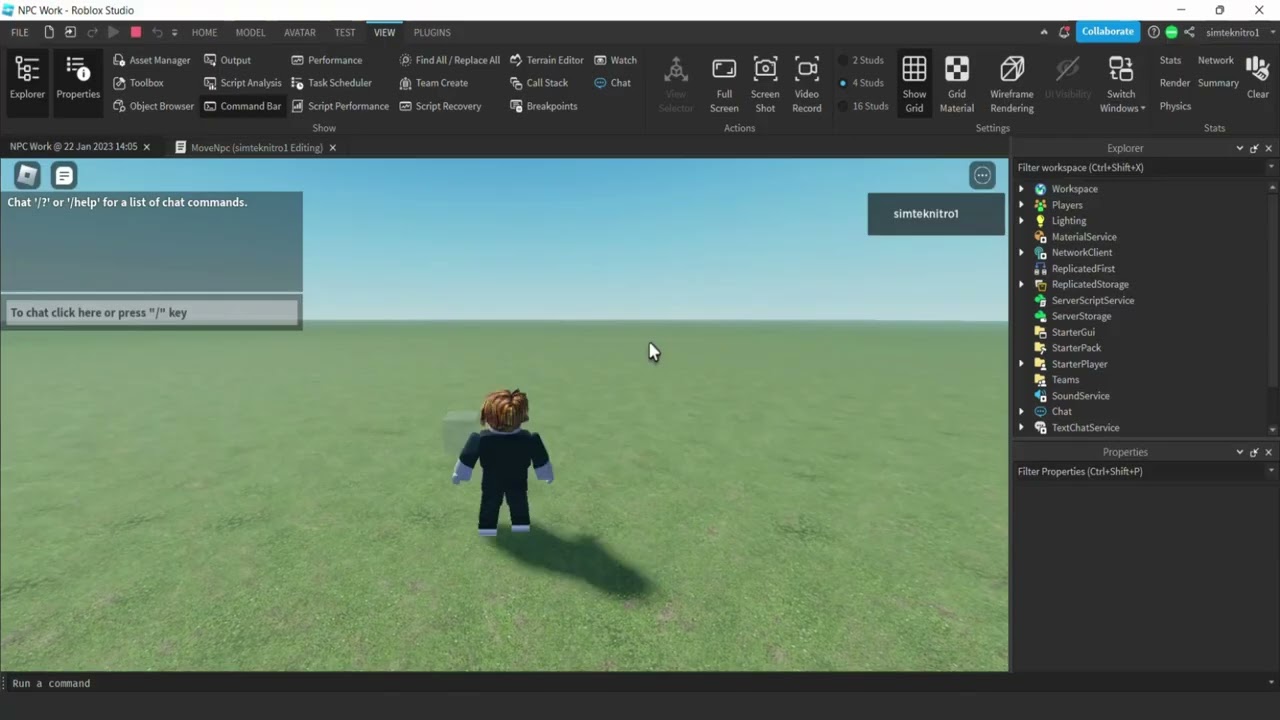Click the share icon near username
This screenshot has height=720, width=1280.
tap(1189, 32)
